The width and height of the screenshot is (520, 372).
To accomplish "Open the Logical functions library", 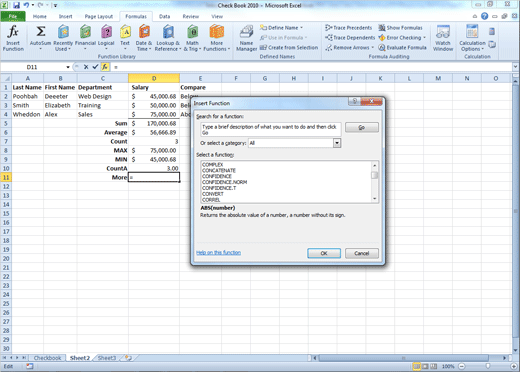I will [106, 38].
